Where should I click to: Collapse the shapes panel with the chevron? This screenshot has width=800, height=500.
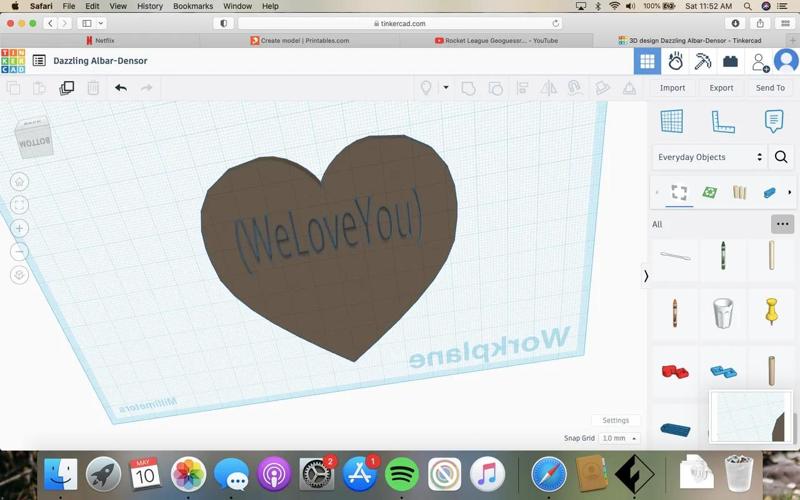point(645,276)
